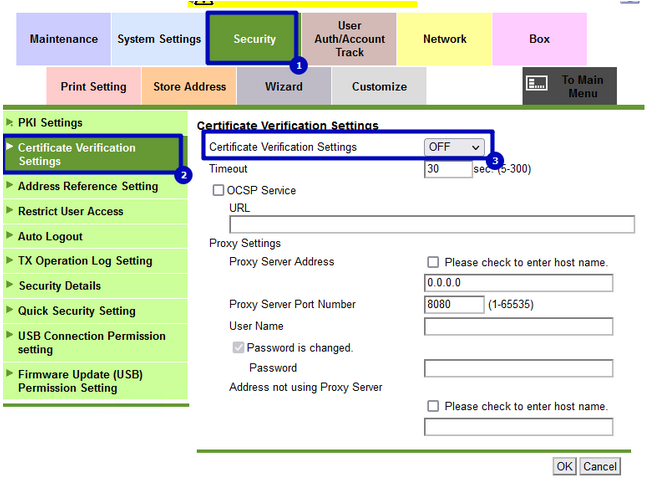
Task: Check proxy server host name checkbox
Action: point(433,262)
